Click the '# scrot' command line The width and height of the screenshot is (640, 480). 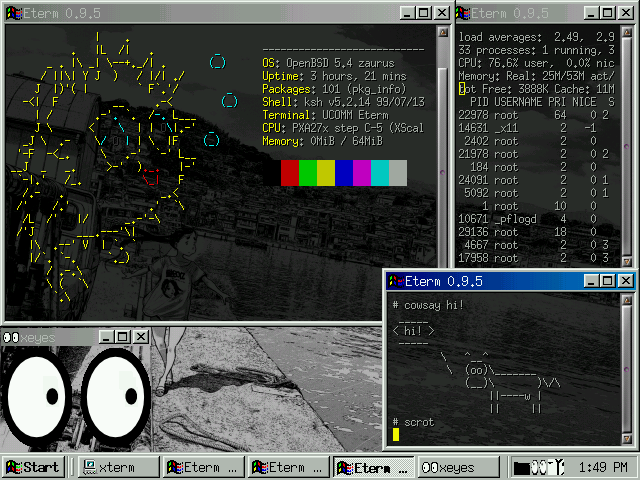pyautogui.click(x=413, y=422)
